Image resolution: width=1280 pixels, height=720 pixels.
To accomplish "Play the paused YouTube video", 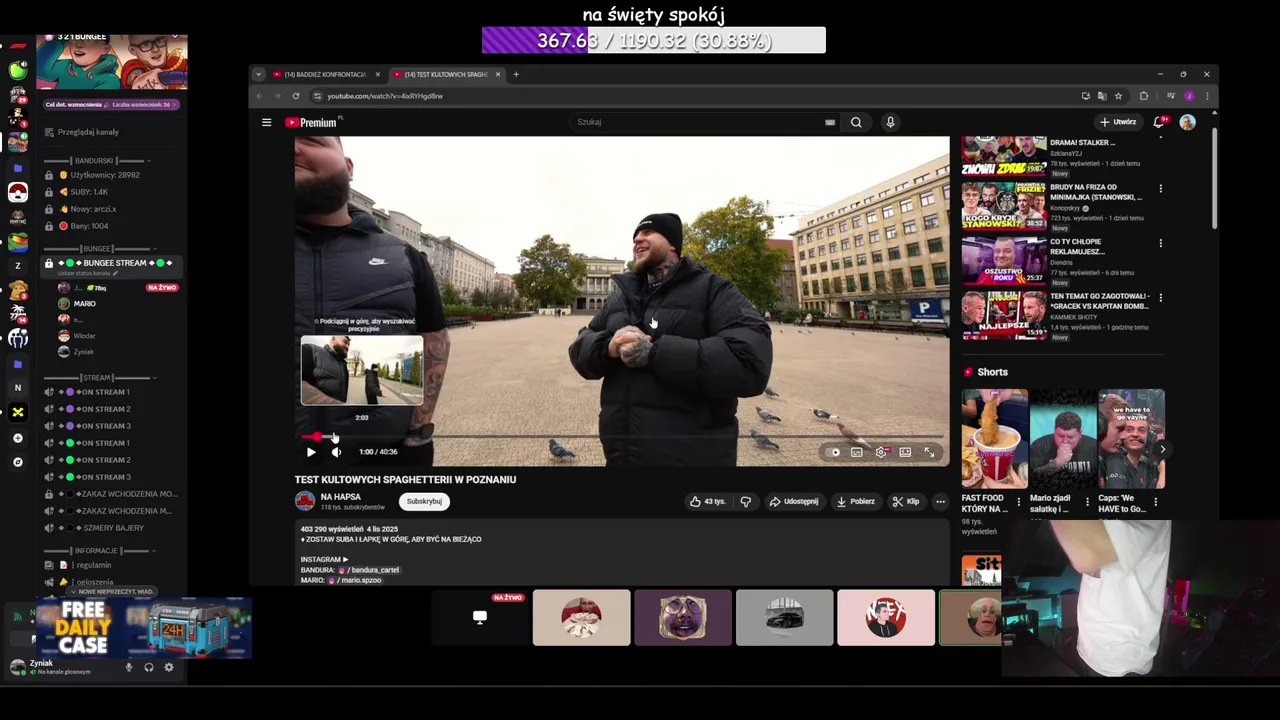I will coord(311,452).
